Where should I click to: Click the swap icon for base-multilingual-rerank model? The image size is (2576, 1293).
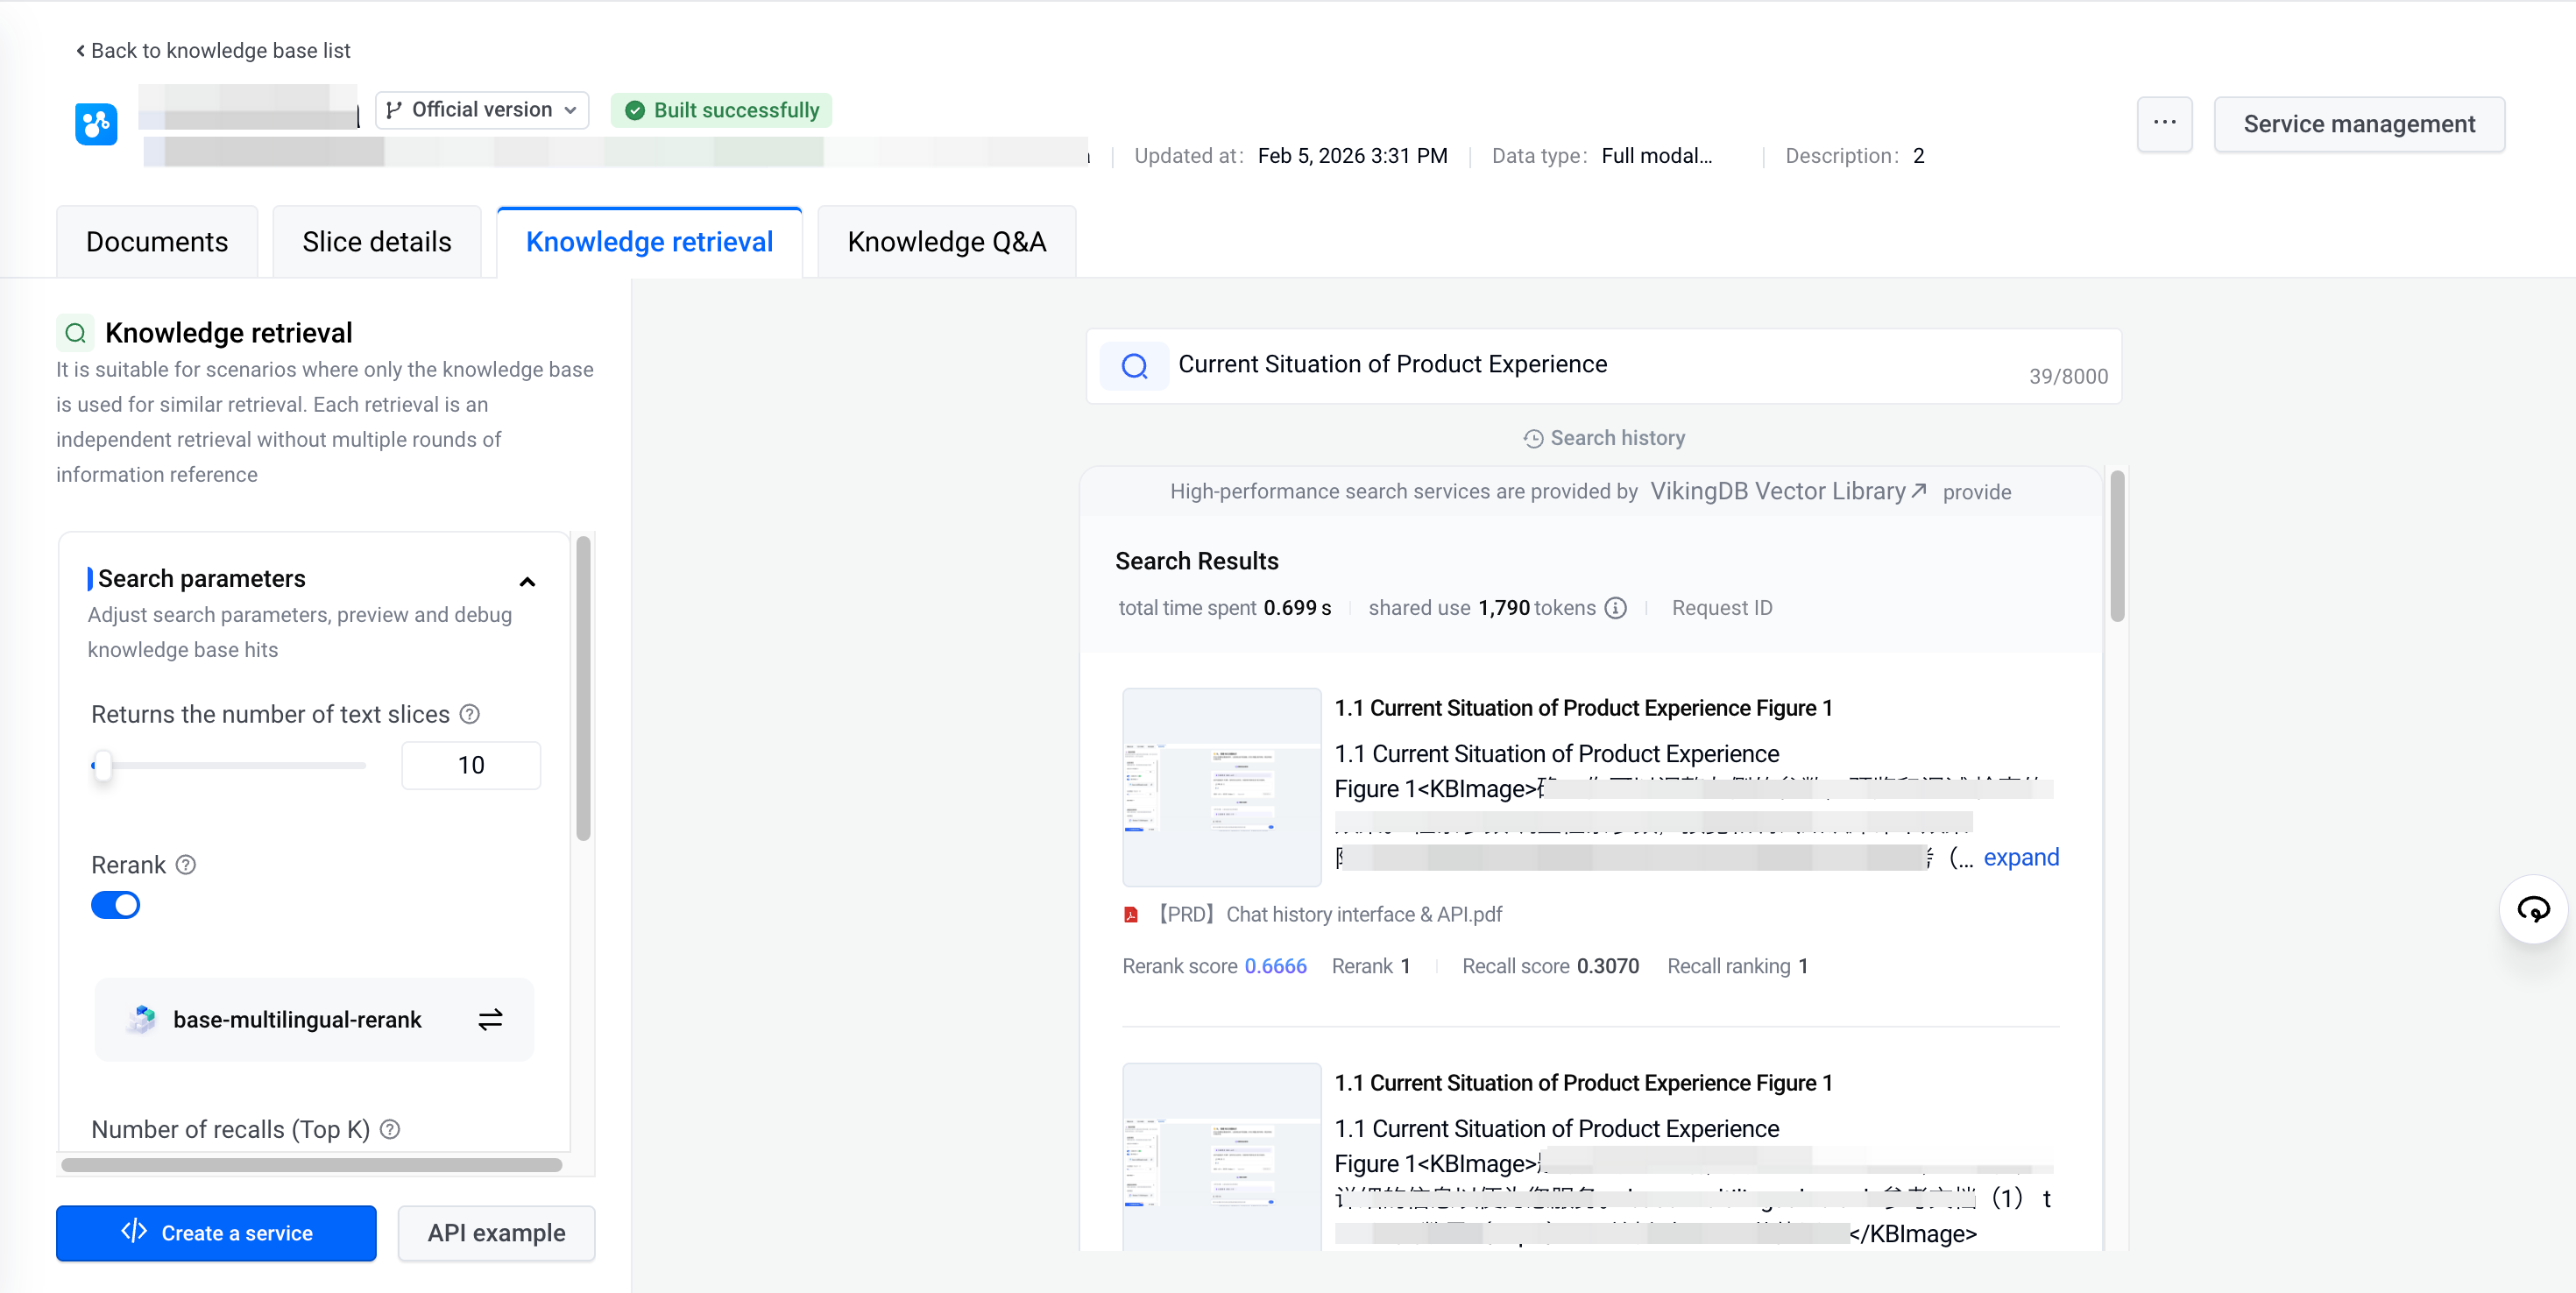pyautogui.click(x=490, y=1019)
